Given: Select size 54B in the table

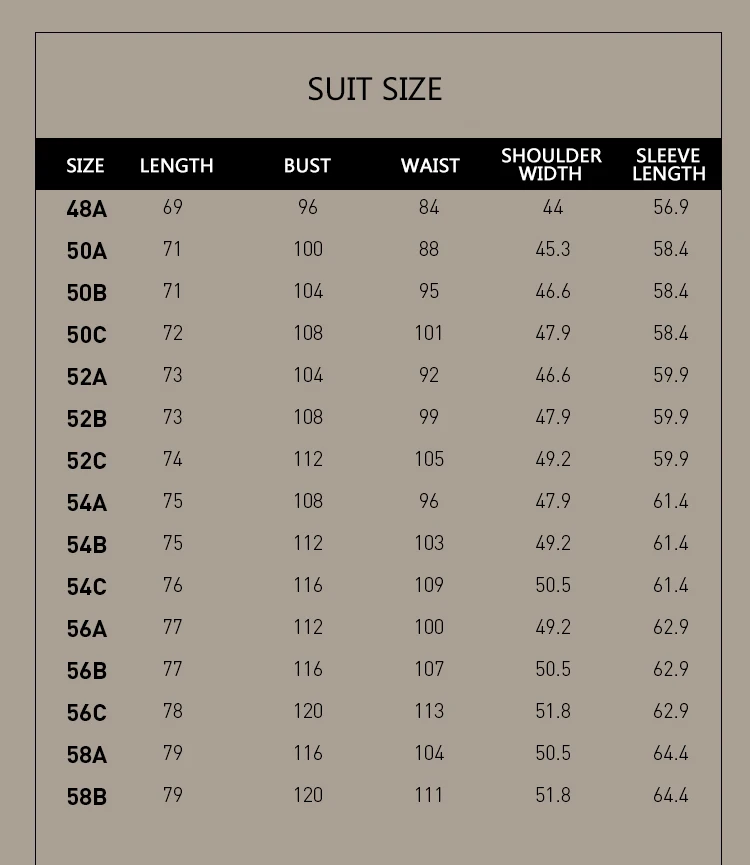Looking at the screenshot, I should pyautogui.click(x=86, y=545).
